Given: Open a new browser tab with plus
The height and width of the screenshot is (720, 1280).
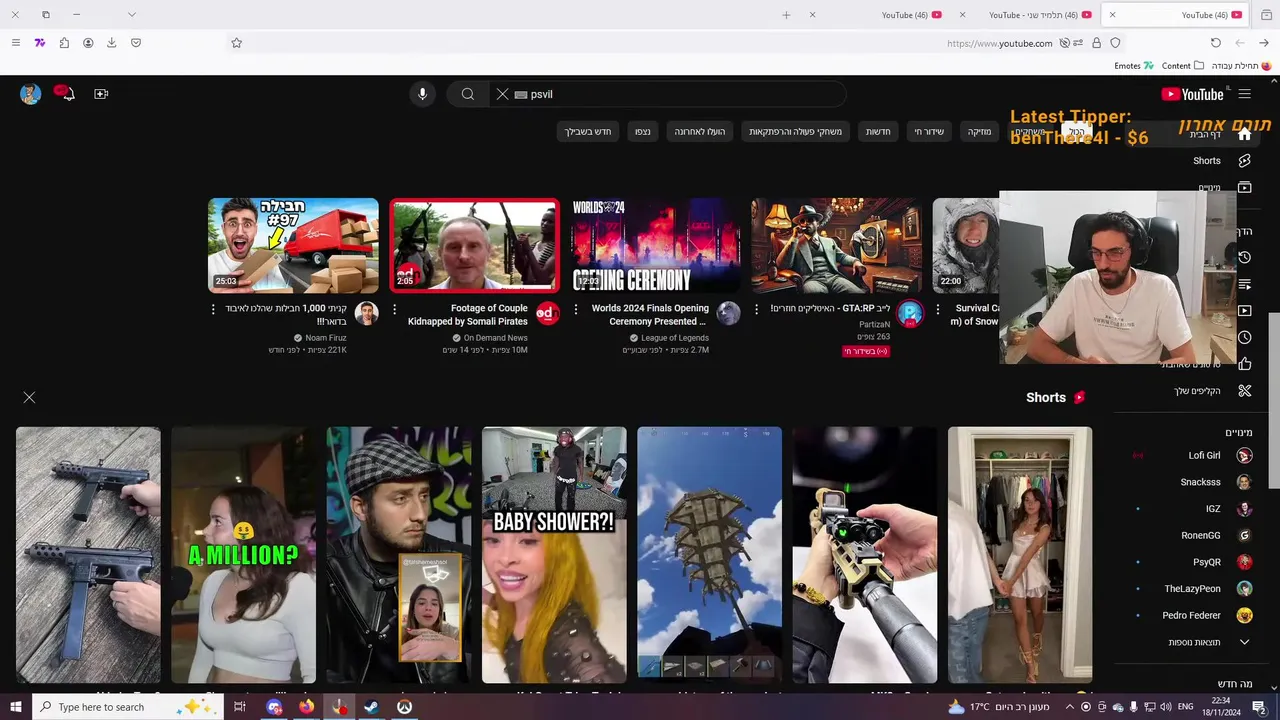Looking at the screenshot, I should click(786, 15).
